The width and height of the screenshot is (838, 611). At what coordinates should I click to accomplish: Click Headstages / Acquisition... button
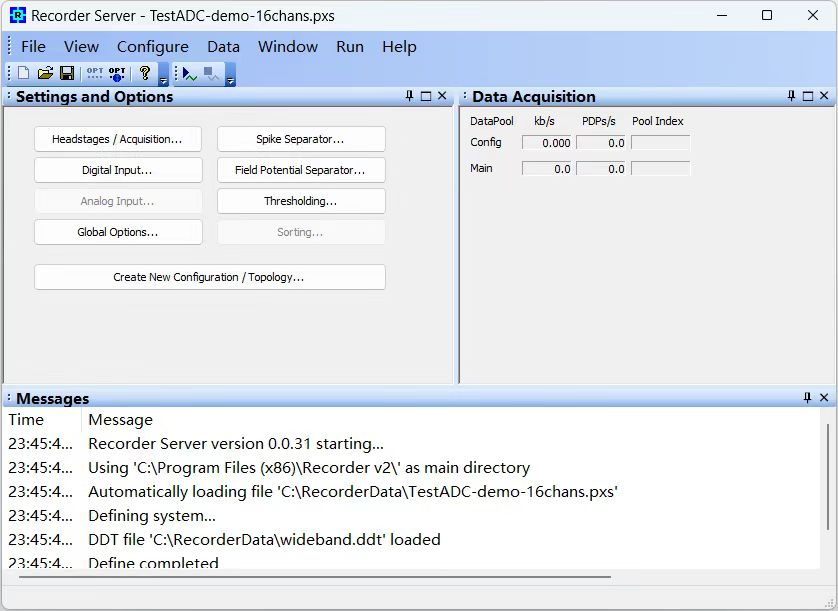tap(118, 139)
